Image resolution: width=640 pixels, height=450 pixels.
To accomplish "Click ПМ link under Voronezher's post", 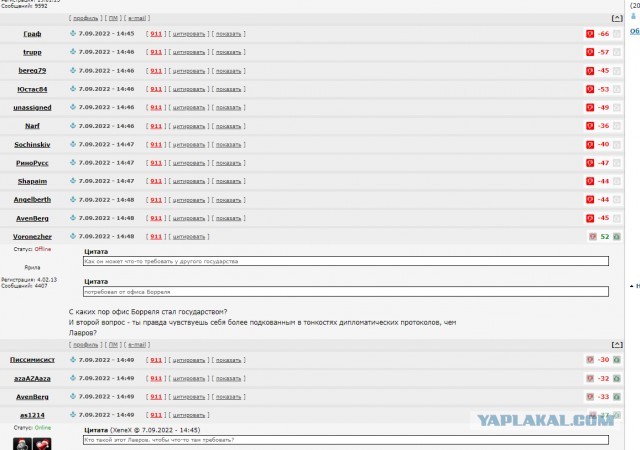I will tap(113, 345).
